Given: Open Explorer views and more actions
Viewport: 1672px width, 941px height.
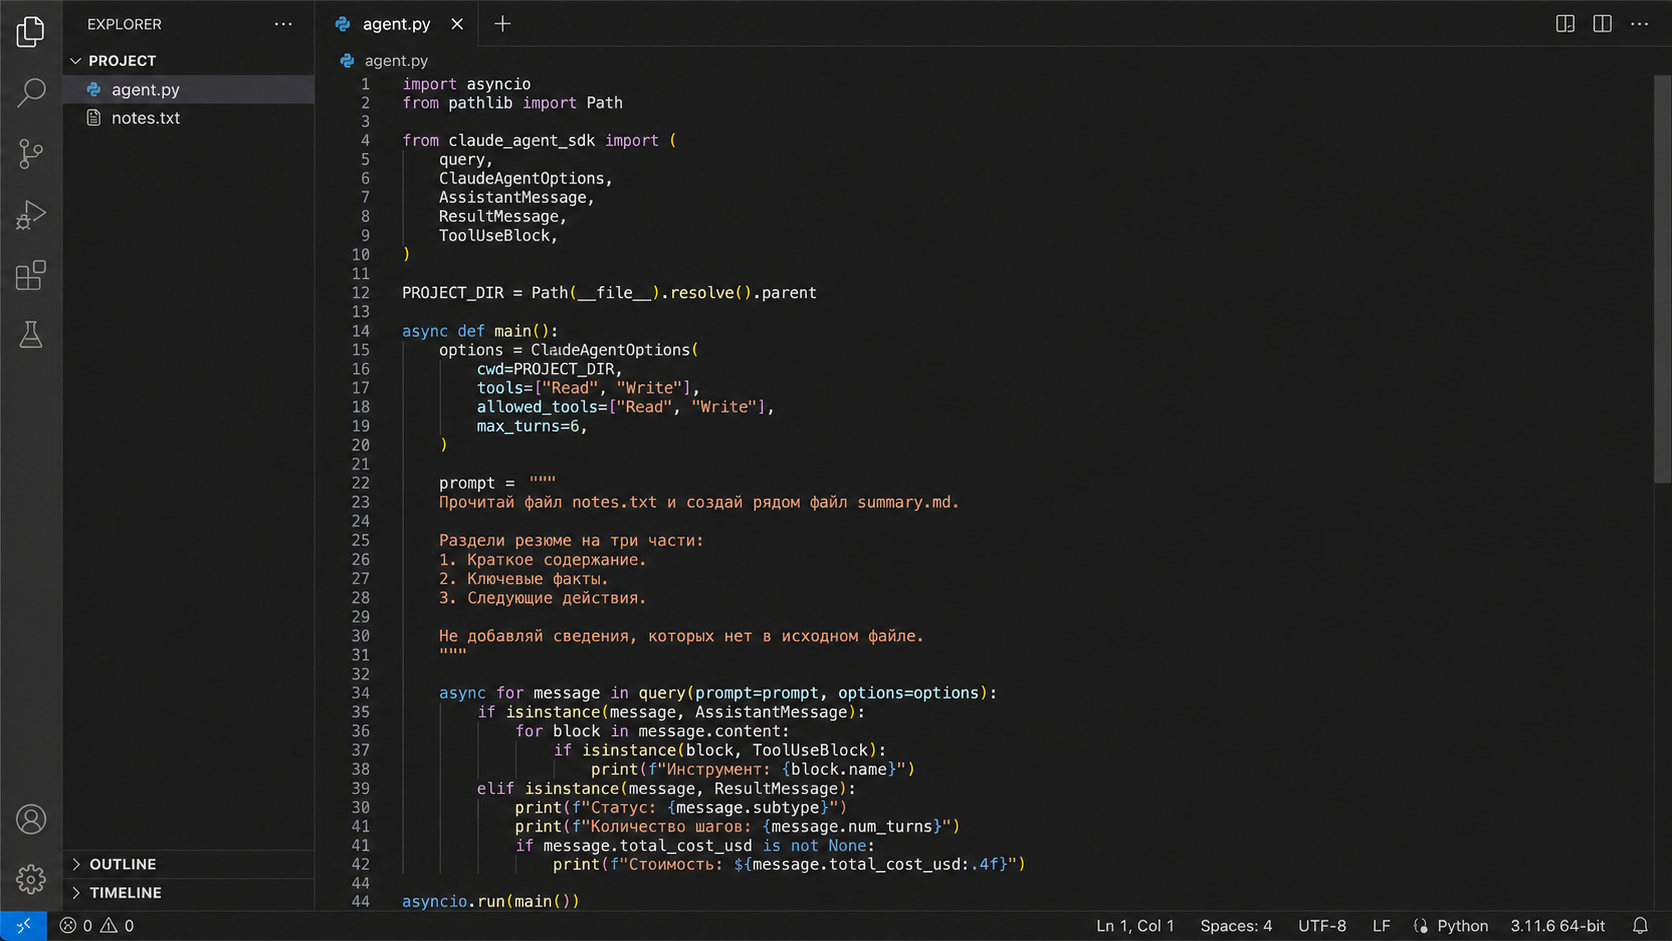Looking at the screenshot, I should coord(283,24).
